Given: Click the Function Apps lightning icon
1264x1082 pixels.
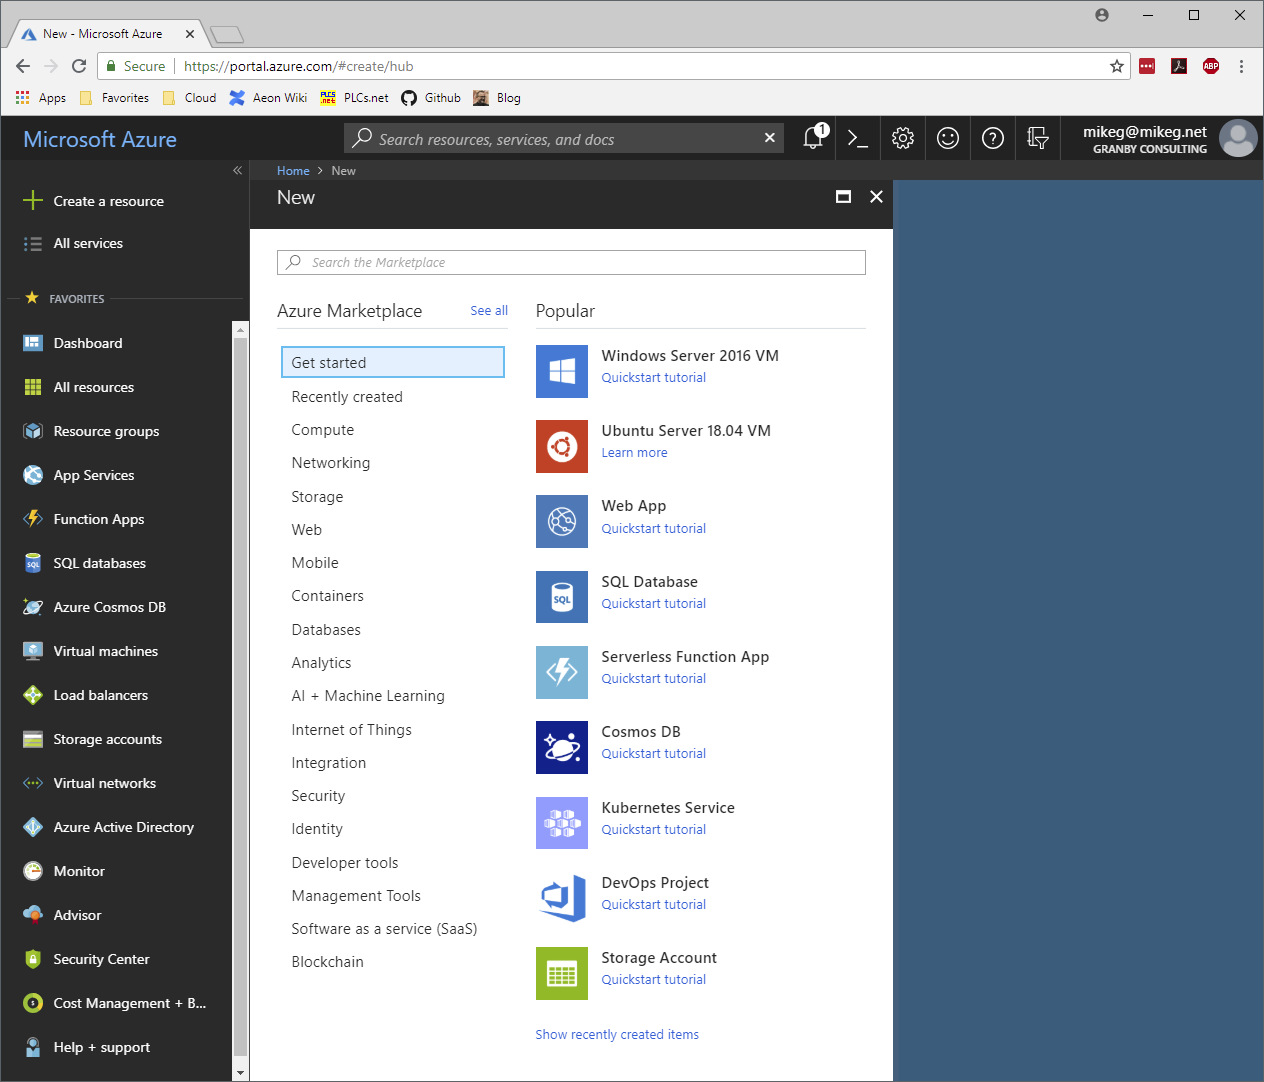Looking at the screenshot, I should pos(33,519).
